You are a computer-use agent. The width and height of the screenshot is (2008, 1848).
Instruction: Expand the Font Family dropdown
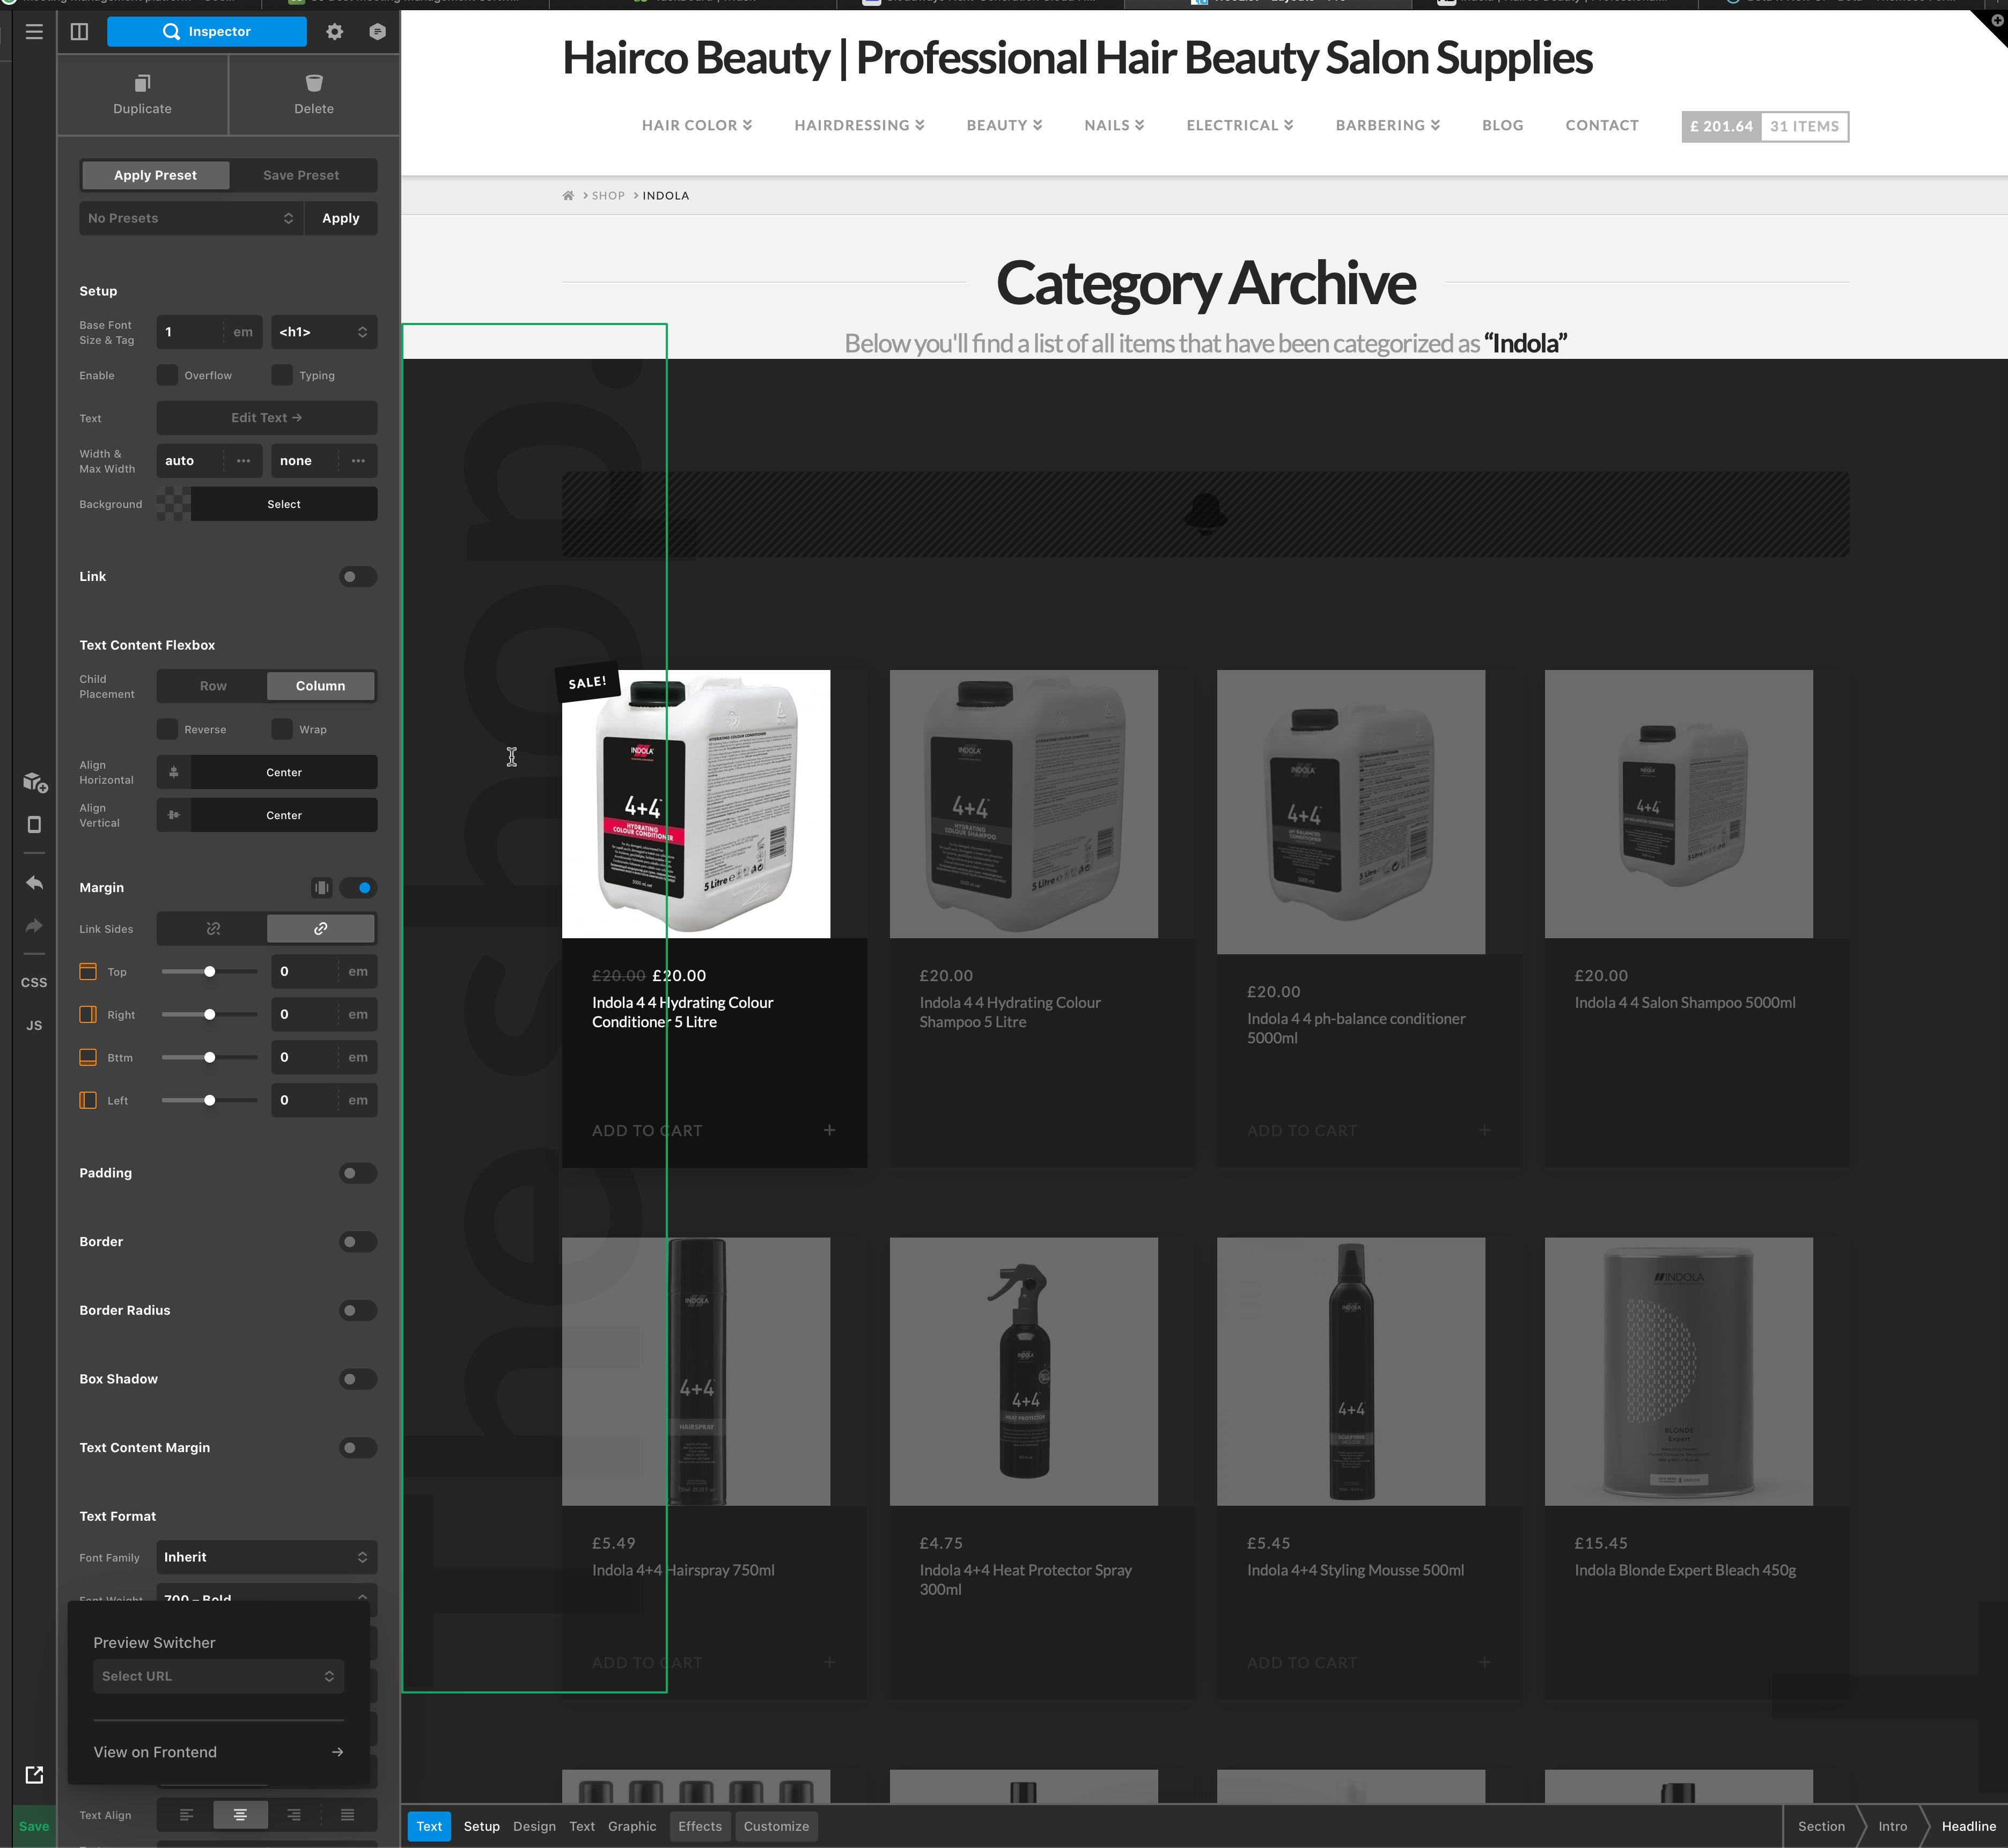pyautogui.click(x=266, y=1557)
